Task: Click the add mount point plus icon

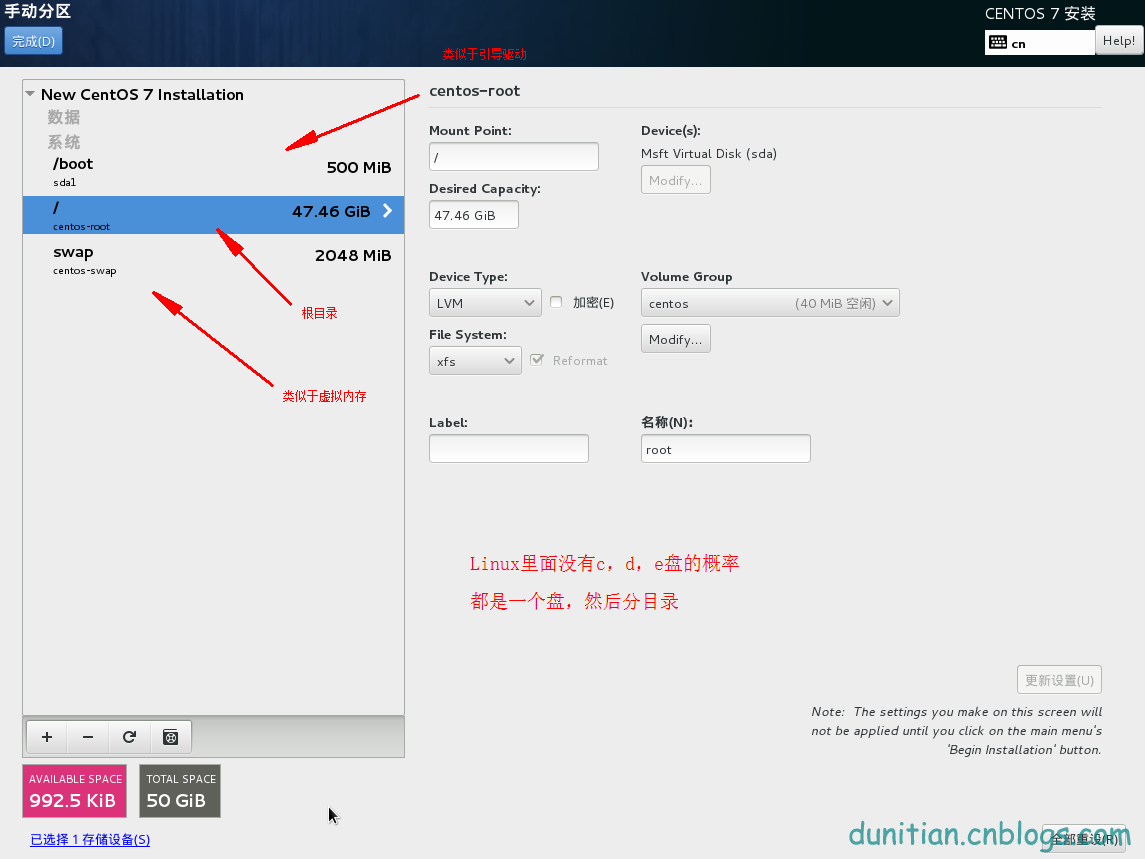Action: pos(47,737)
